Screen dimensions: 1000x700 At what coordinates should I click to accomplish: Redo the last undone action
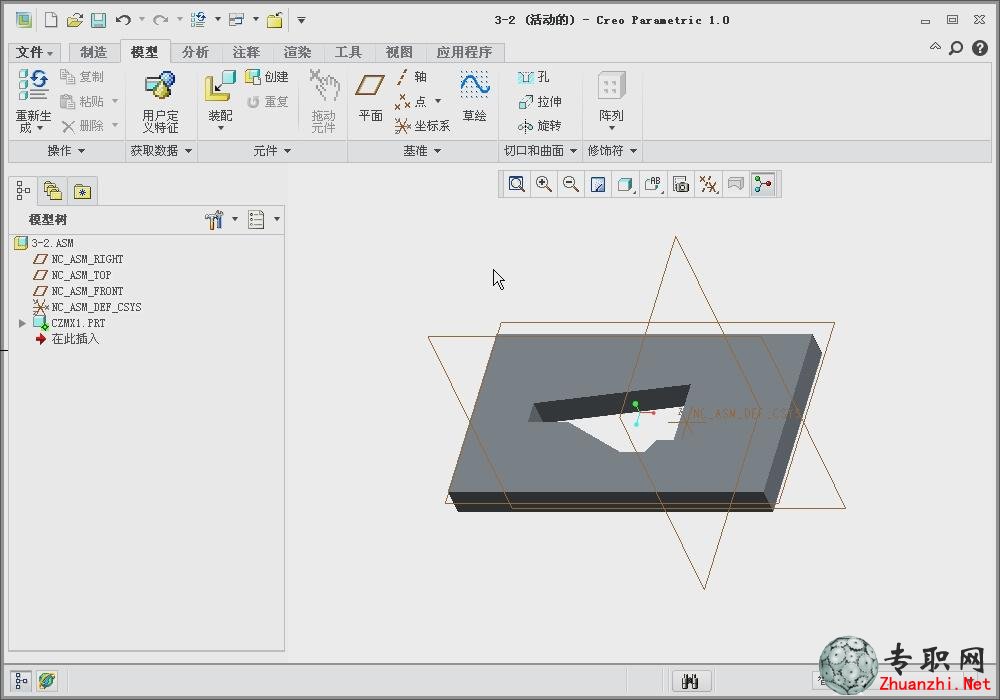click(160, 20)
